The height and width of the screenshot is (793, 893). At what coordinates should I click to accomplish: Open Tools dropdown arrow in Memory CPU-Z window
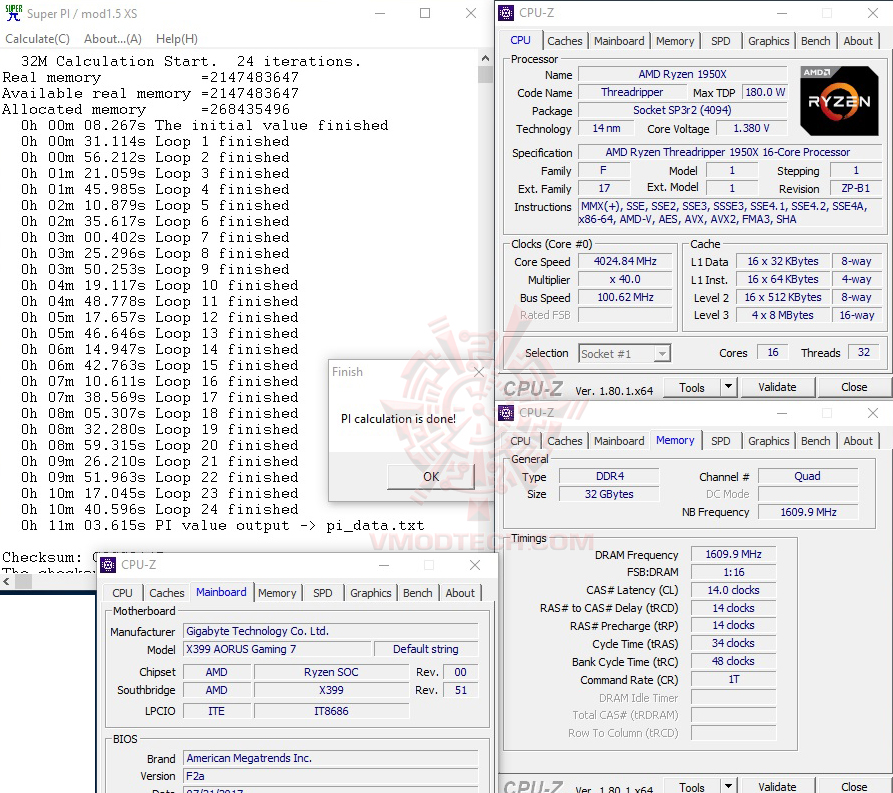[x=728, y=786]
